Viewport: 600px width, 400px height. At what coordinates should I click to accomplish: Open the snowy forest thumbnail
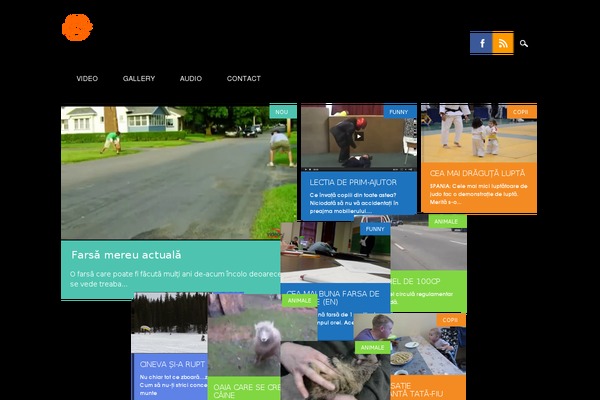170,323
